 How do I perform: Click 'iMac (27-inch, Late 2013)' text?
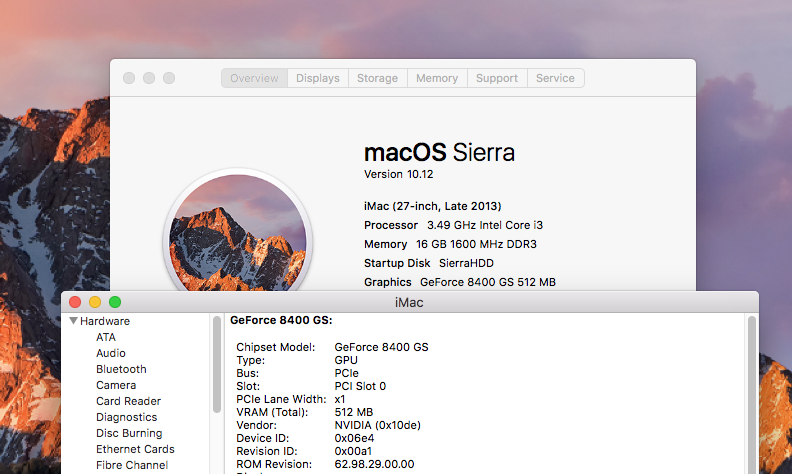(x=433, y=206)
